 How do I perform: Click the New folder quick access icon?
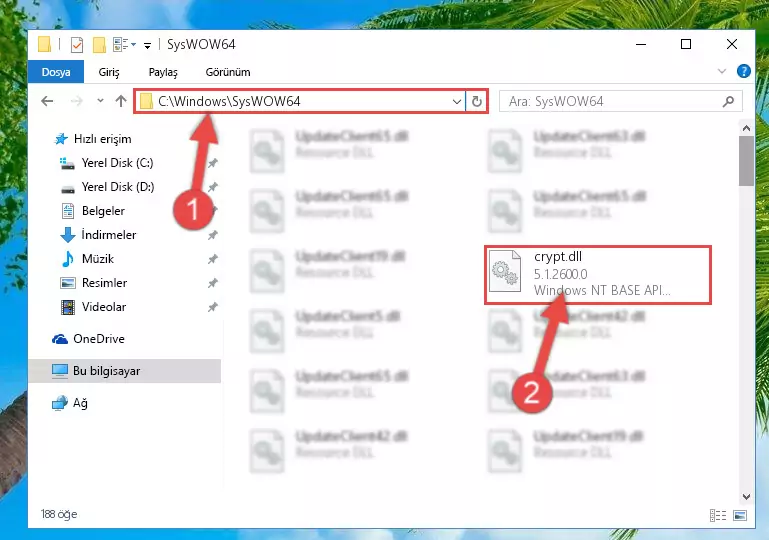[x=100, y=45]
